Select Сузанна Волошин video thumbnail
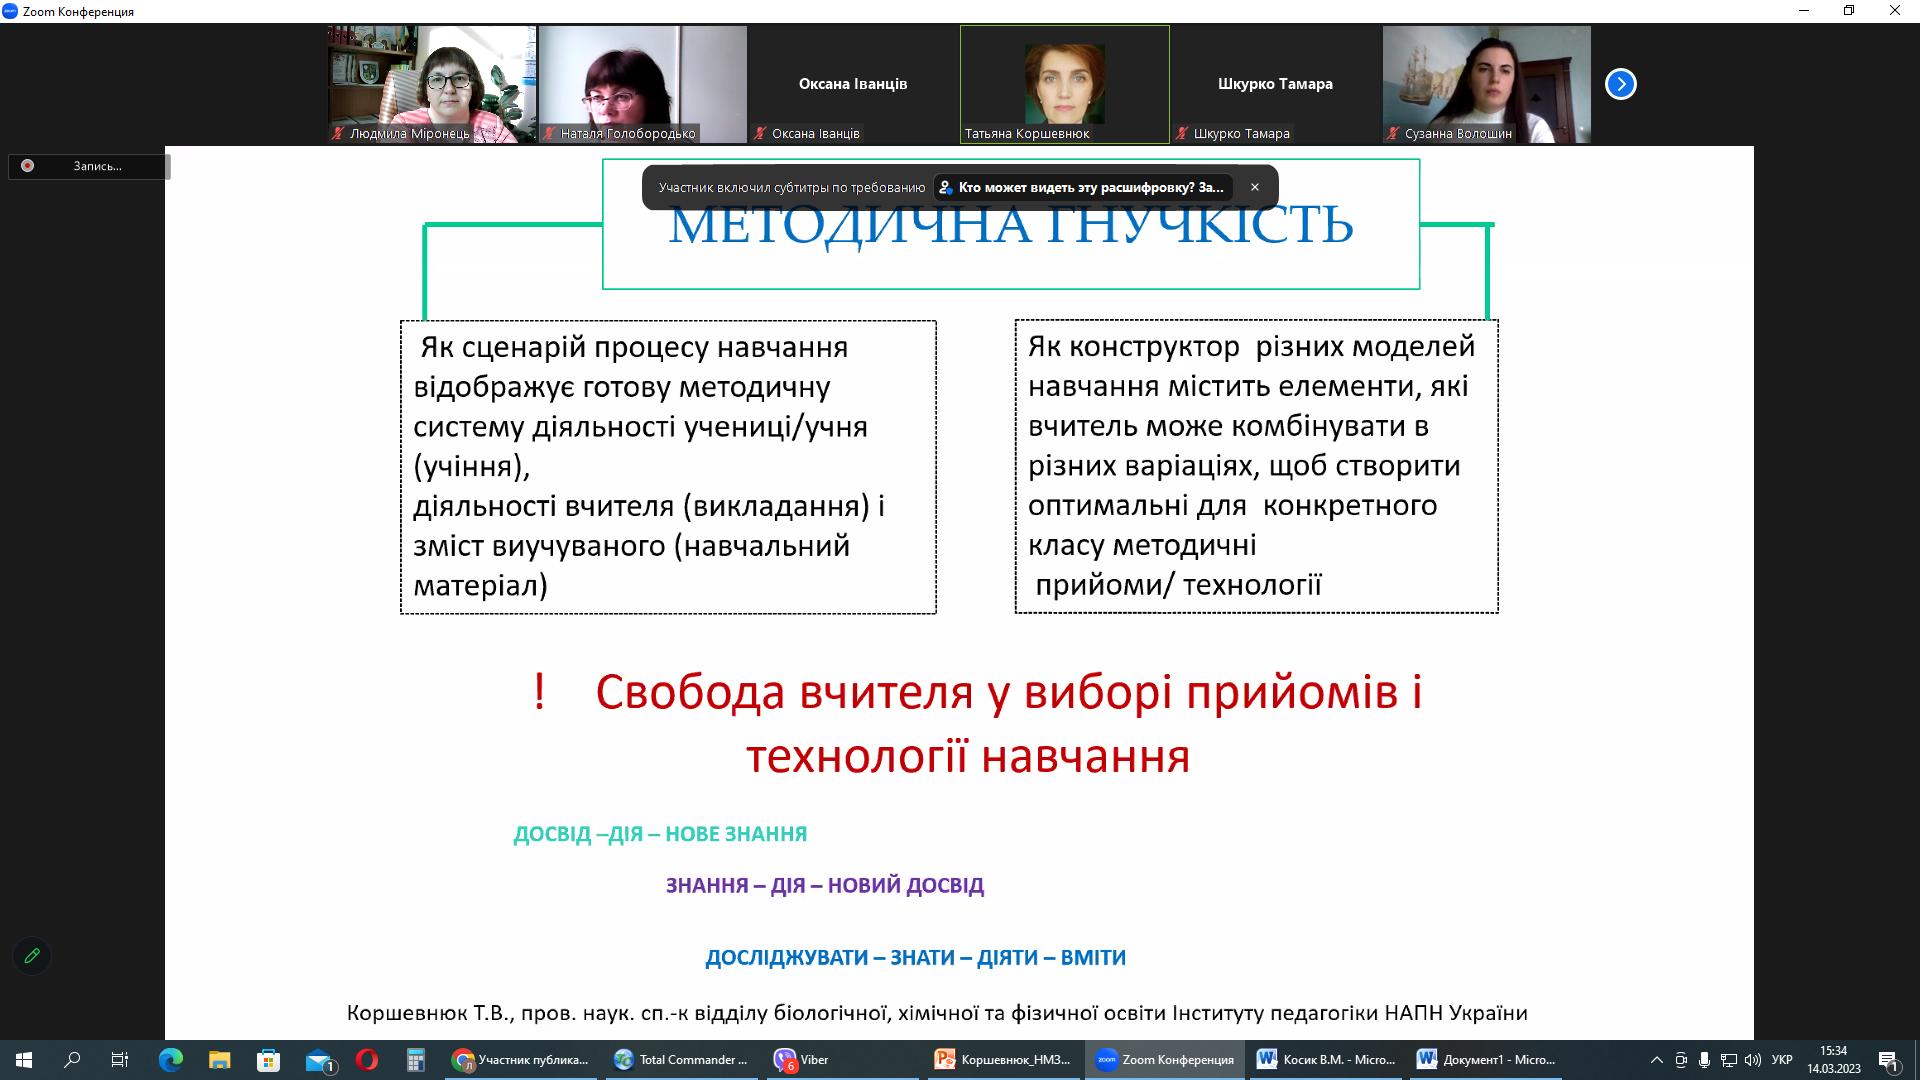 coord(1486,84)
